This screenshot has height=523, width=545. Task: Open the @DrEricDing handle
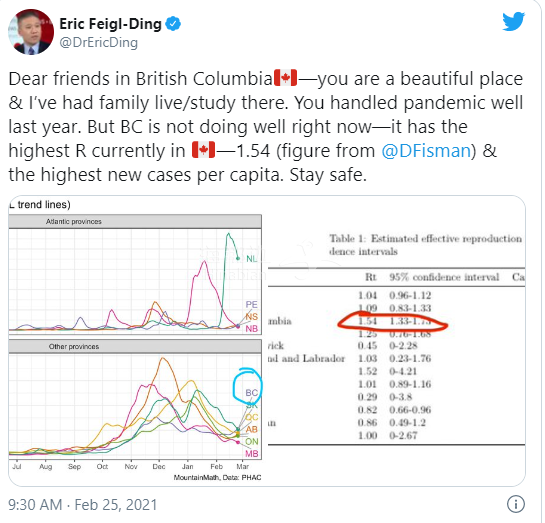tap(99, 42)
